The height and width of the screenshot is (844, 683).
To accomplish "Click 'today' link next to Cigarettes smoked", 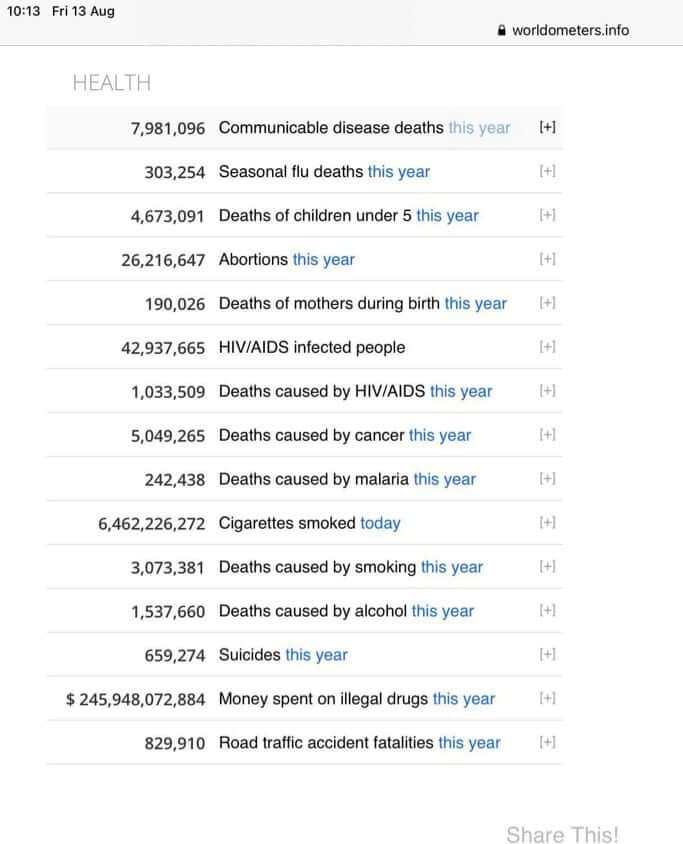I will pos(380,523).
